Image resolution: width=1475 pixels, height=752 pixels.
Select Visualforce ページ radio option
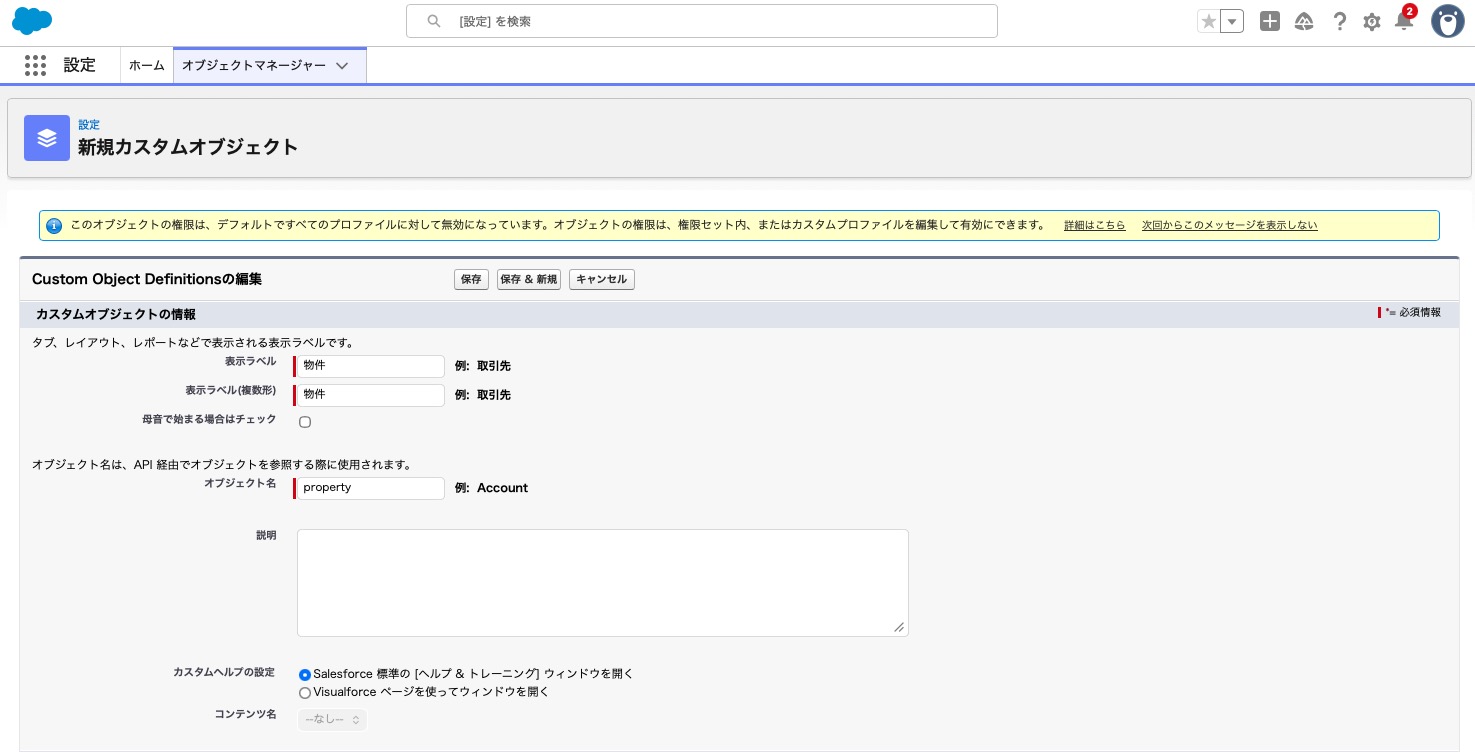pos(305,693)
